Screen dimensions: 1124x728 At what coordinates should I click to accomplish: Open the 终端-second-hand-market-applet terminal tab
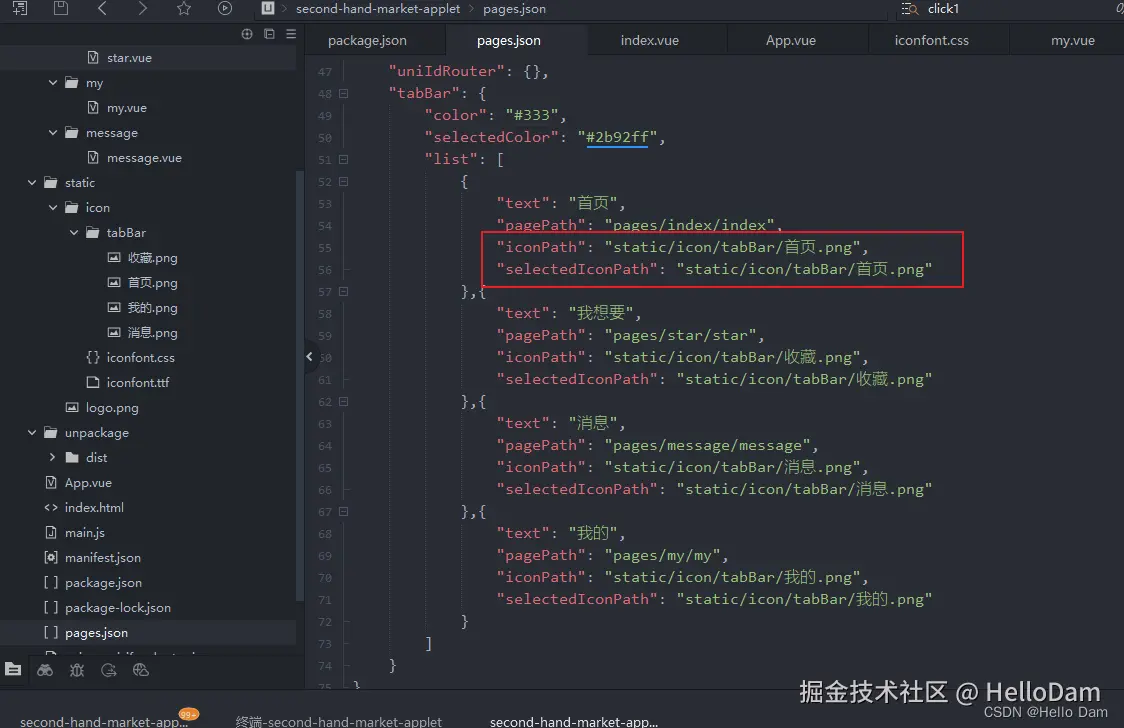coord(338,721)
